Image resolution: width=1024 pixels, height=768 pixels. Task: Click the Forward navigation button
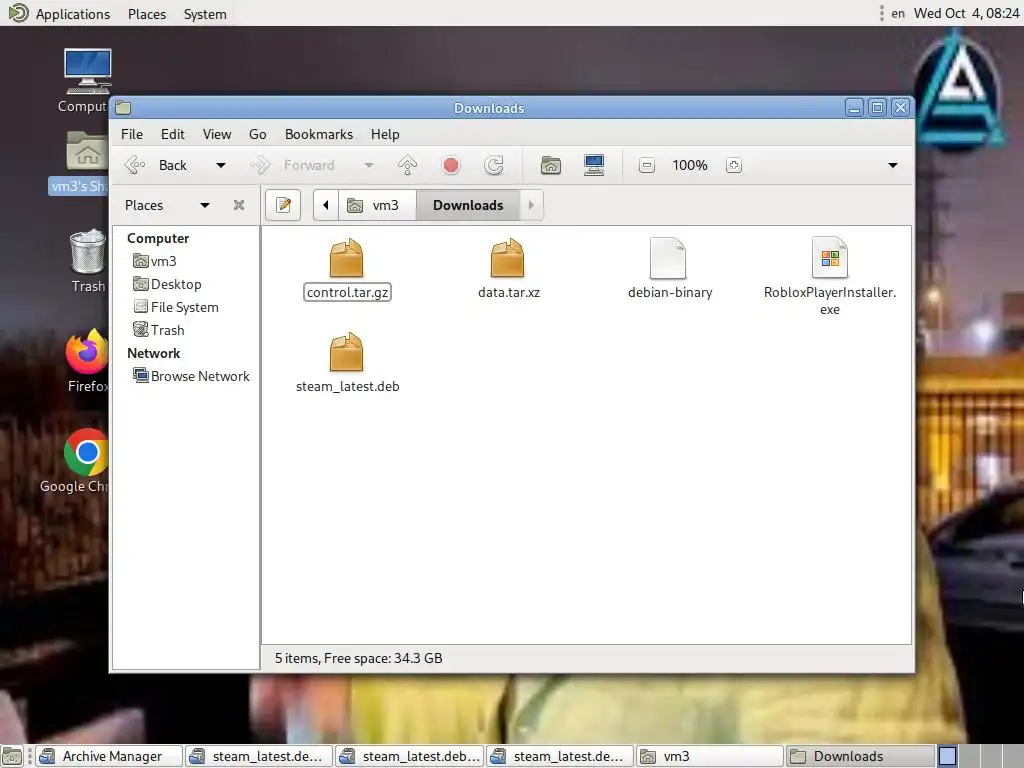[293, 165]
